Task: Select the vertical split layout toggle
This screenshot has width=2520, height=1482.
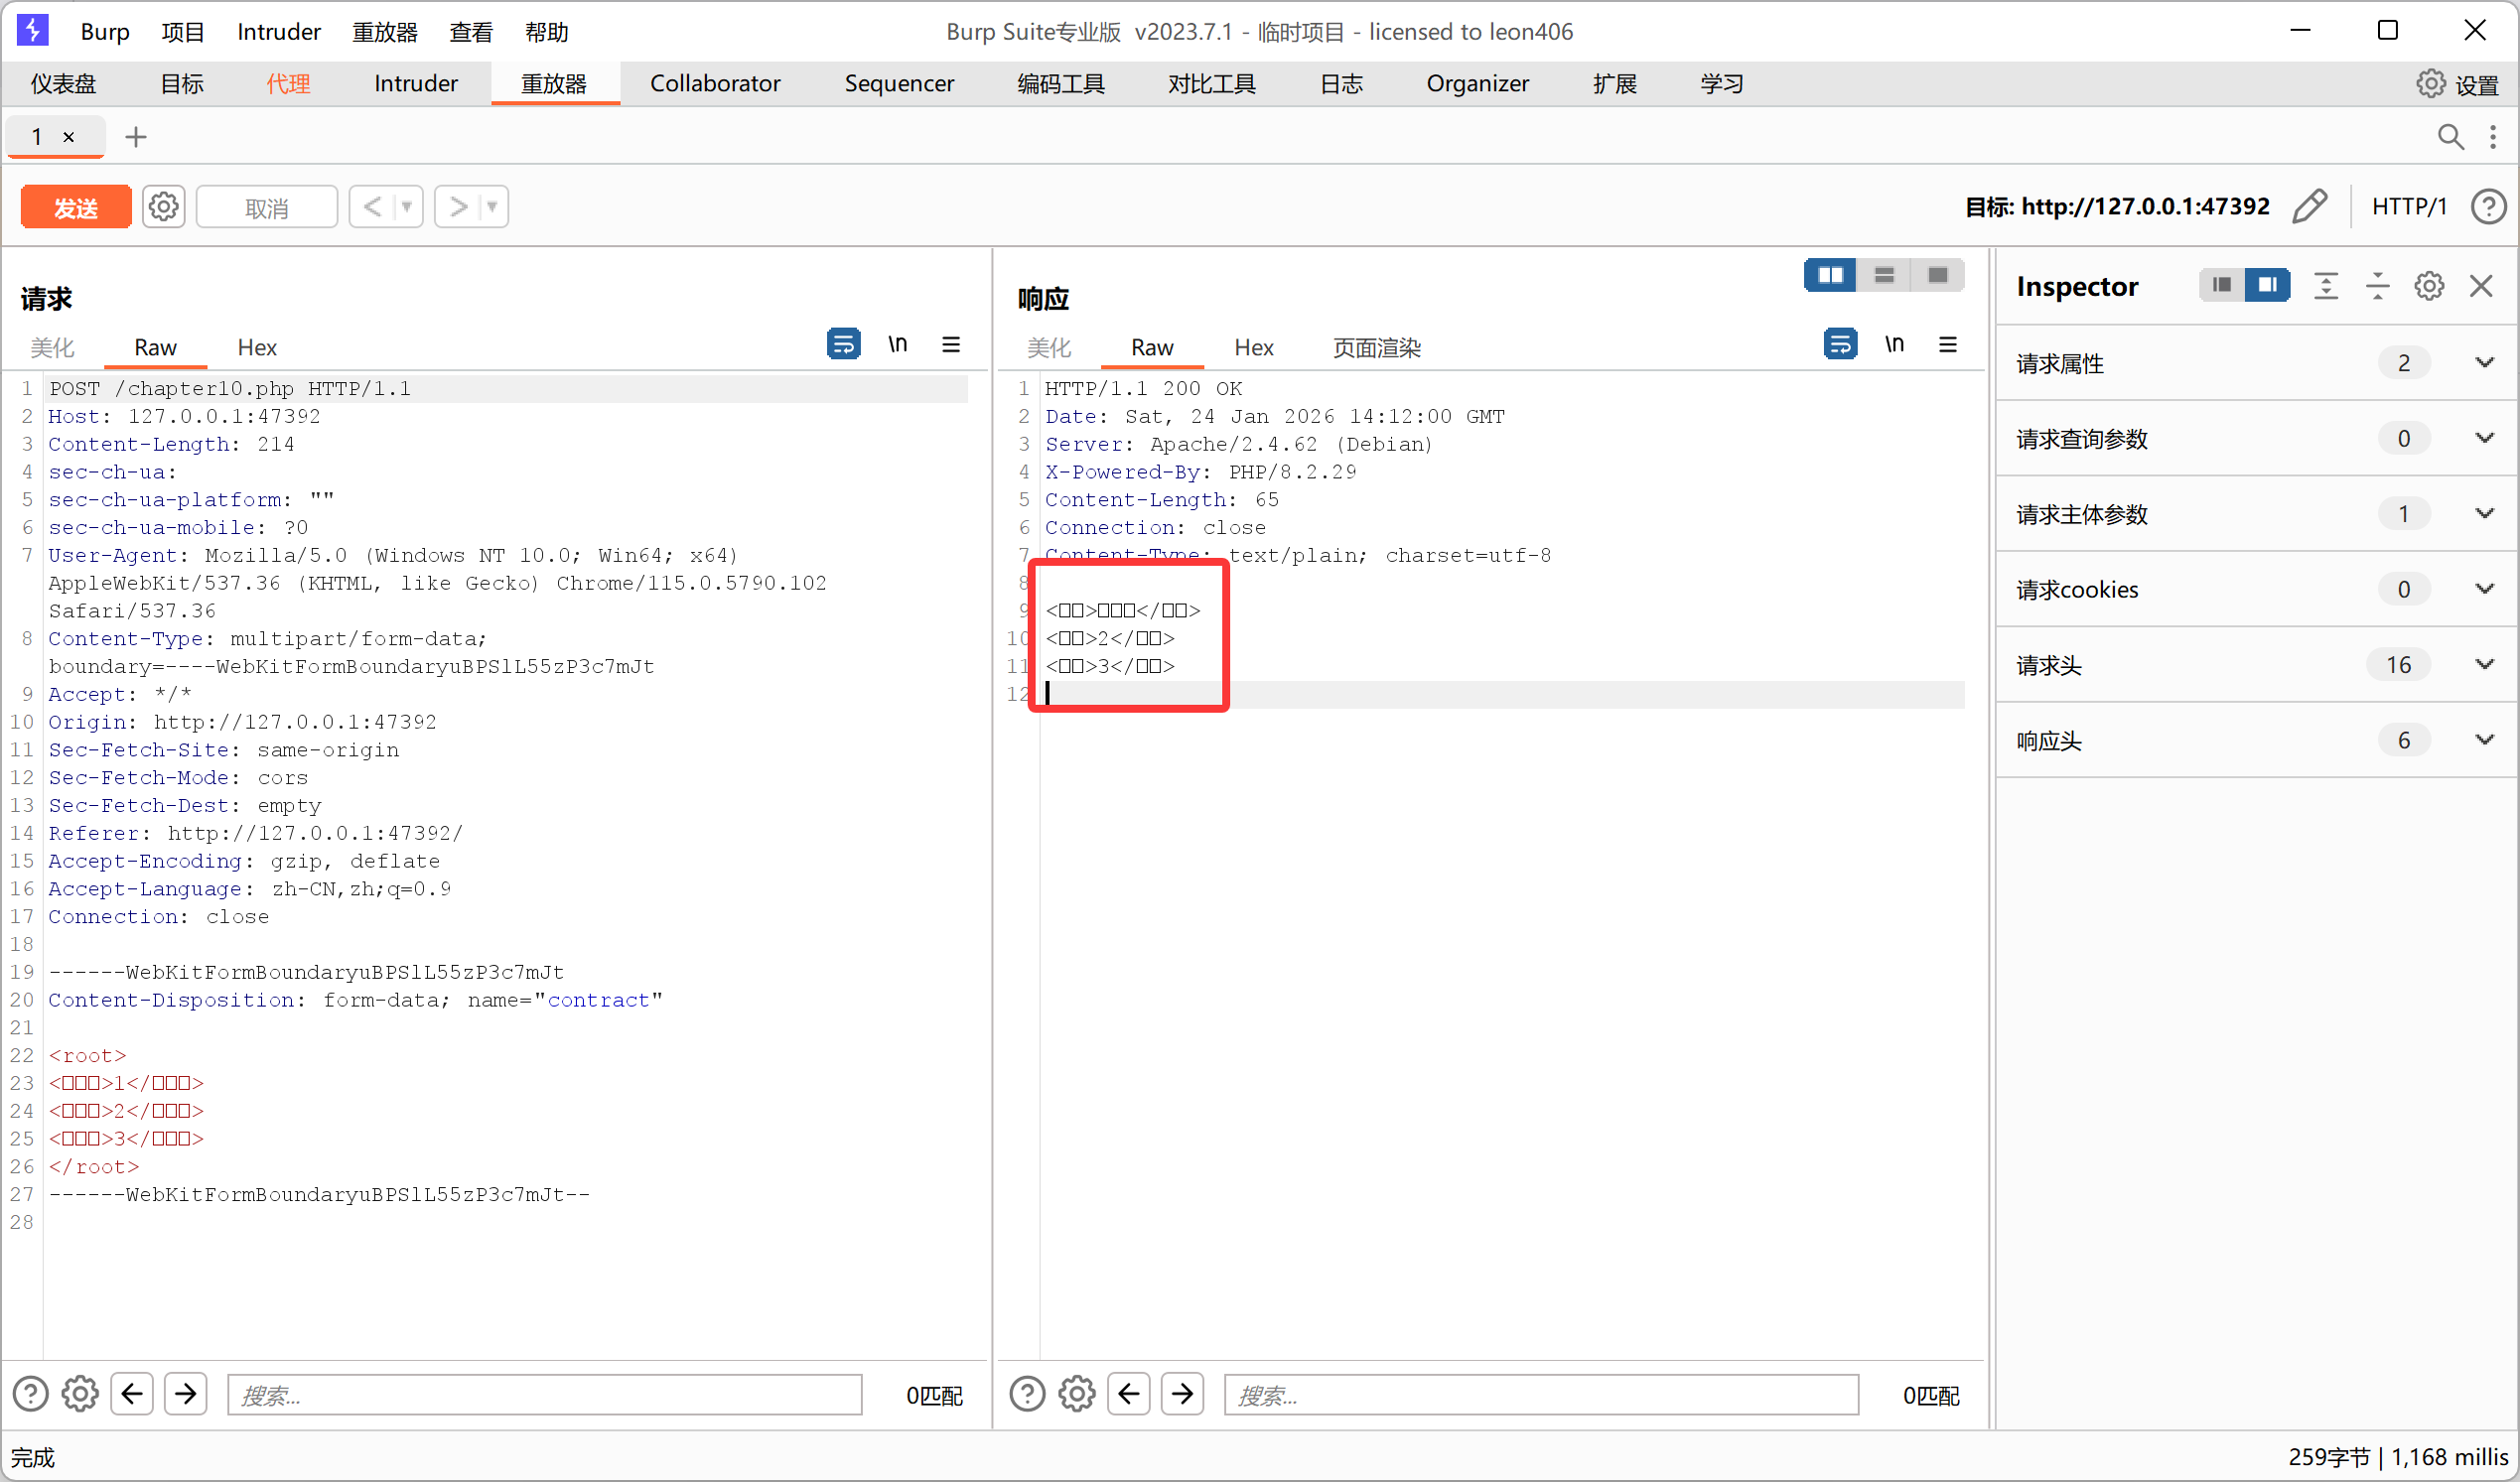Action: (x=1884, y=275)
